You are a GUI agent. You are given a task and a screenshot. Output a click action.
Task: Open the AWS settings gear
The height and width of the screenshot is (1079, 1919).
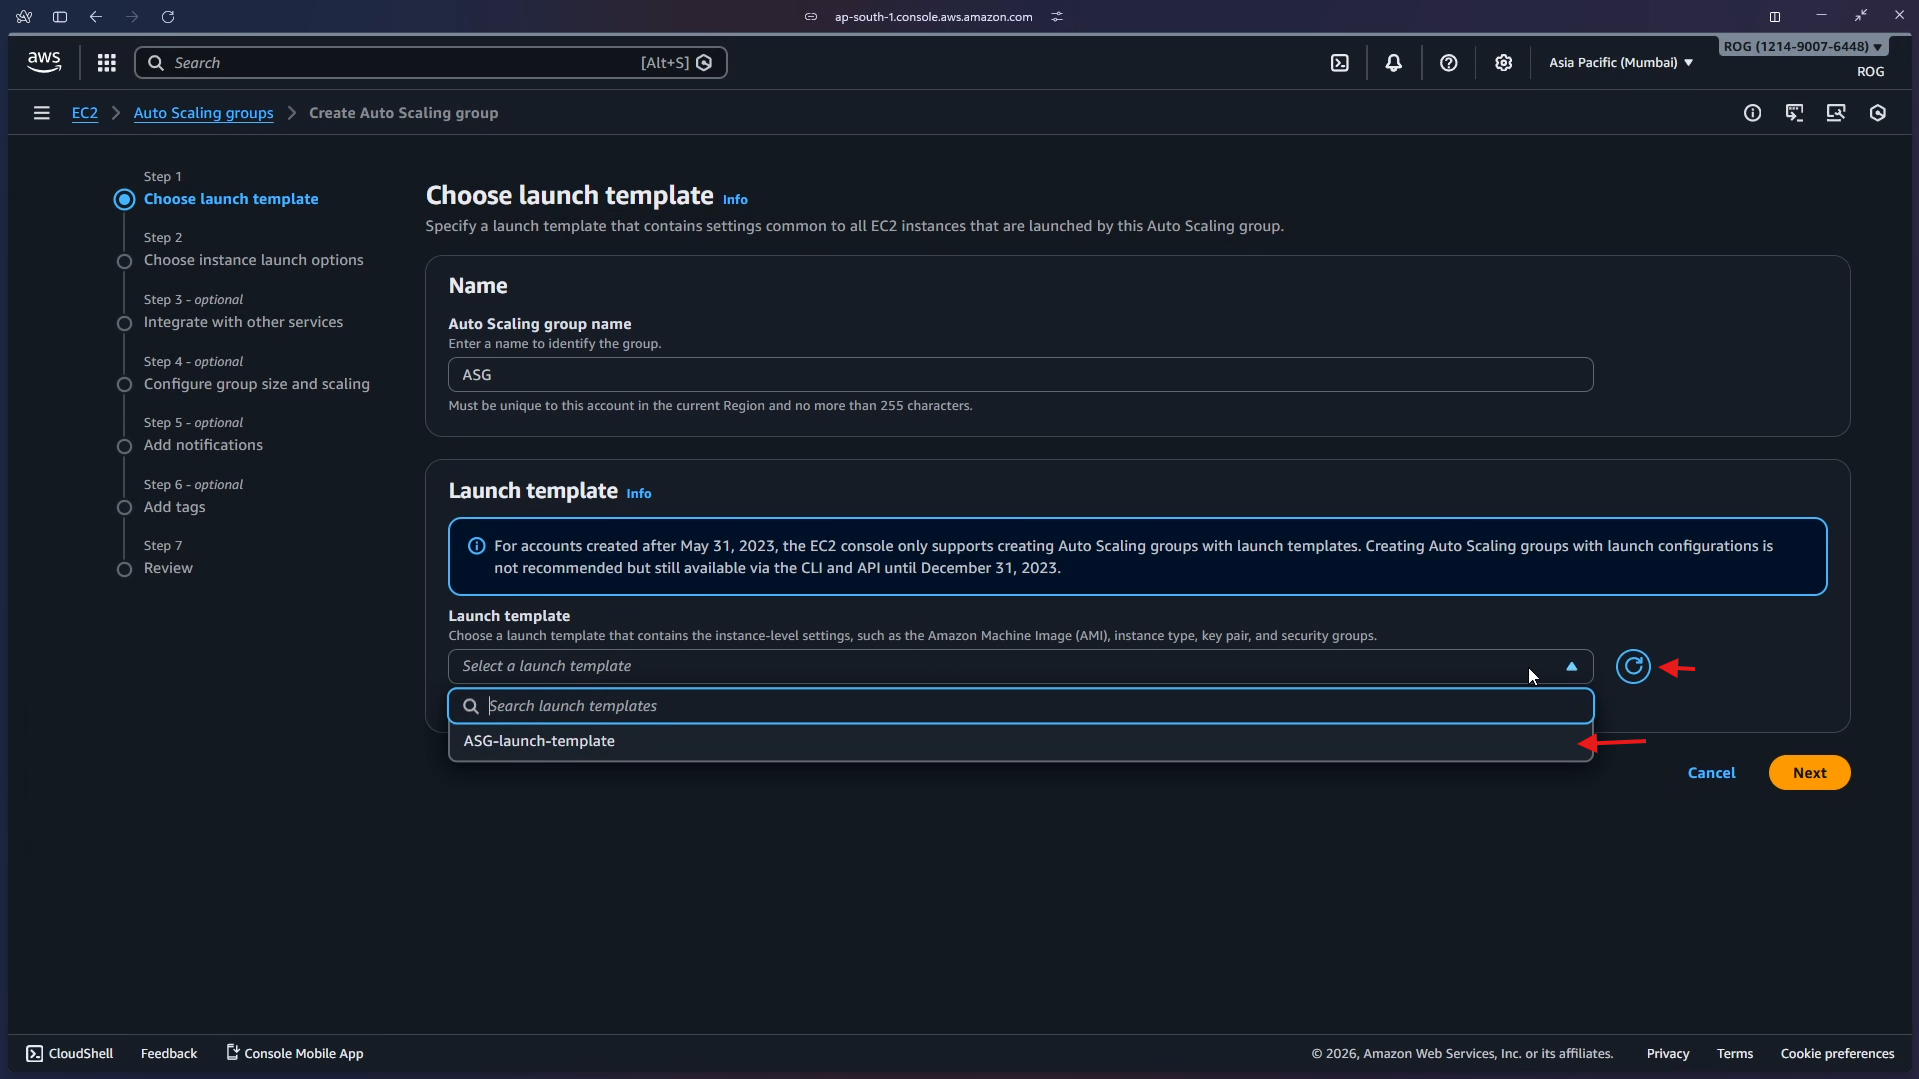click(1504, 62)
